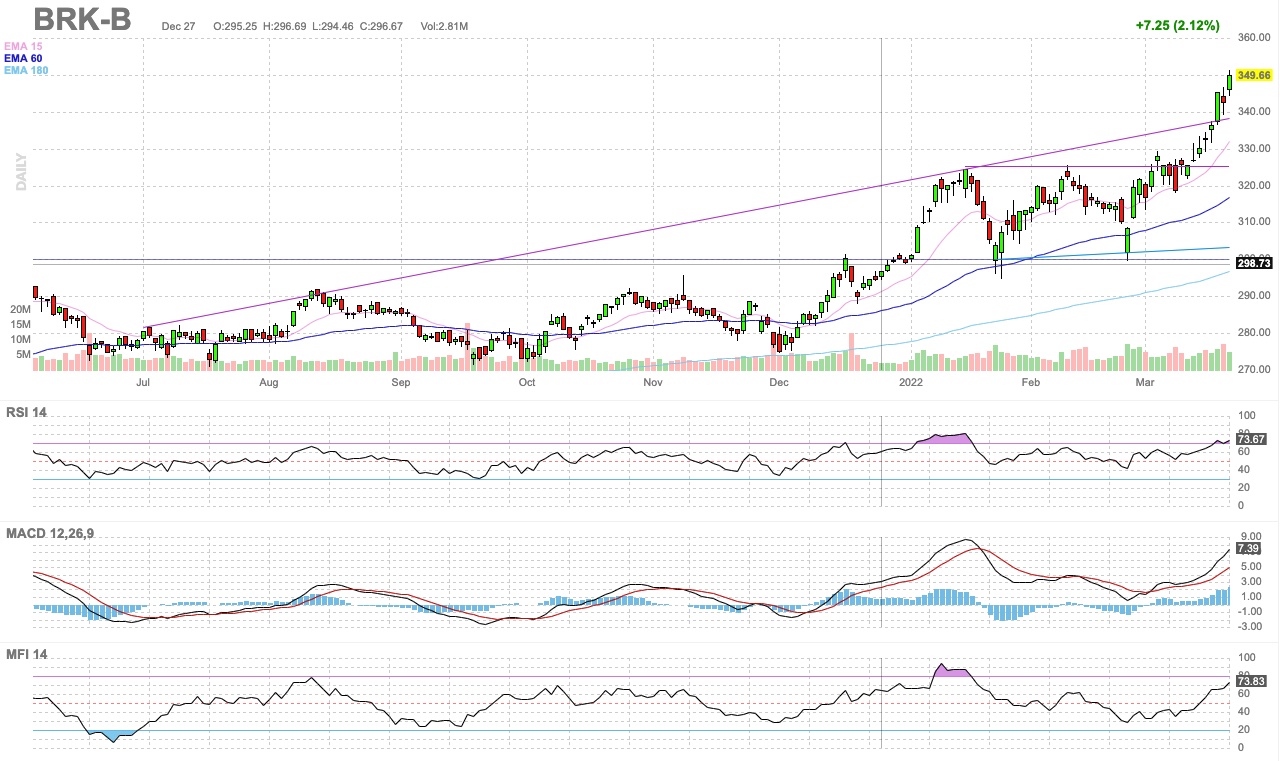Click the close price C:296.67 value
Viewport: 1280px width, 761px height.
[x=381, y=26]
